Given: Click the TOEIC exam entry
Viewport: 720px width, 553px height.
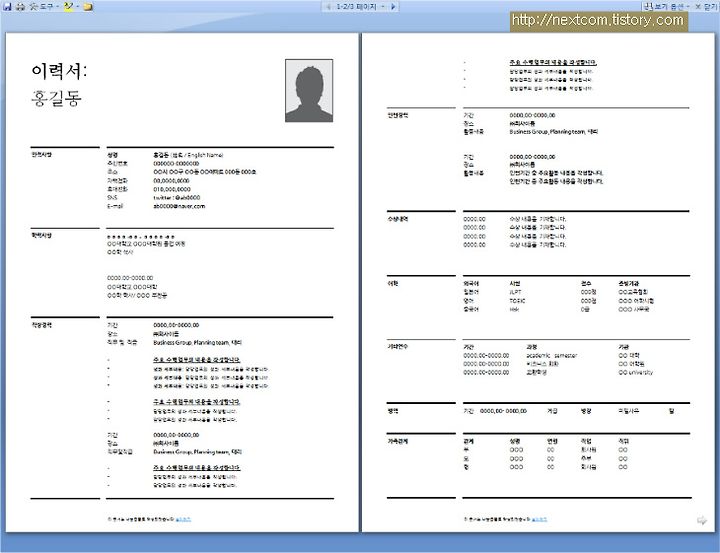Looking at the screenshot, I should [x=517, y=301].
